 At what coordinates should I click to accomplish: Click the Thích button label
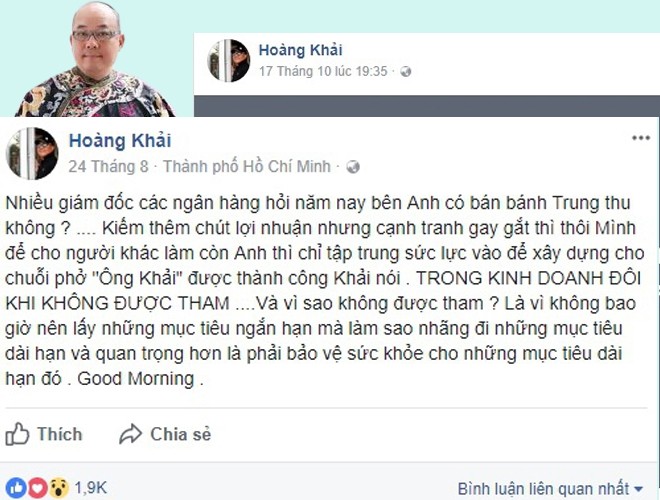[x=60, y=434]
